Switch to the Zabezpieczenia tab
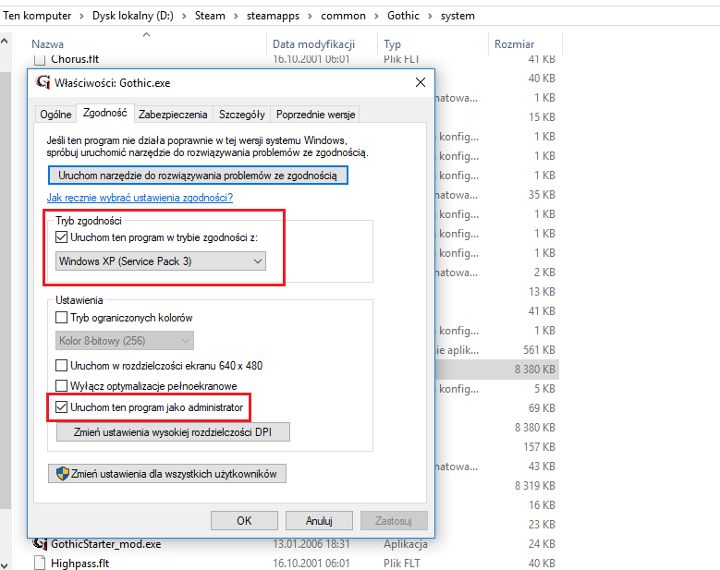The image size is (720, 570). [173, 114]
